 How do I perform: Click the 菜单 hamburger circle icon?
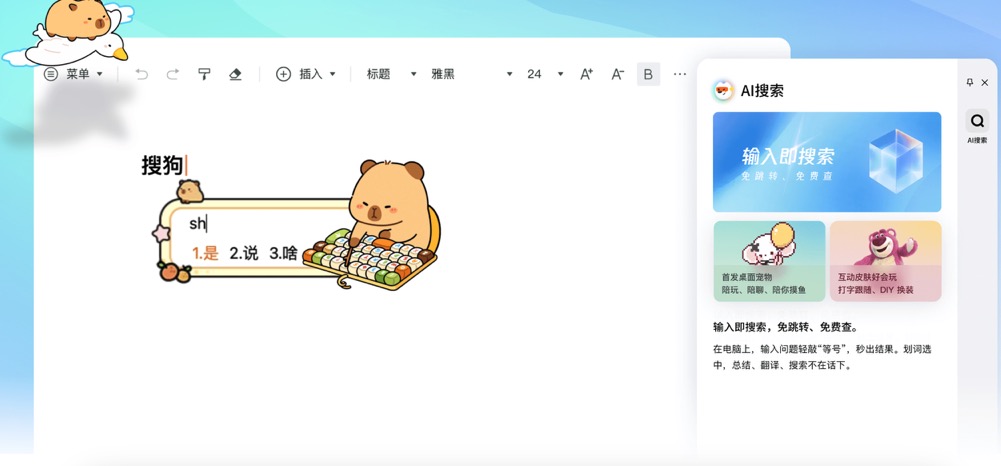[50, 74]
